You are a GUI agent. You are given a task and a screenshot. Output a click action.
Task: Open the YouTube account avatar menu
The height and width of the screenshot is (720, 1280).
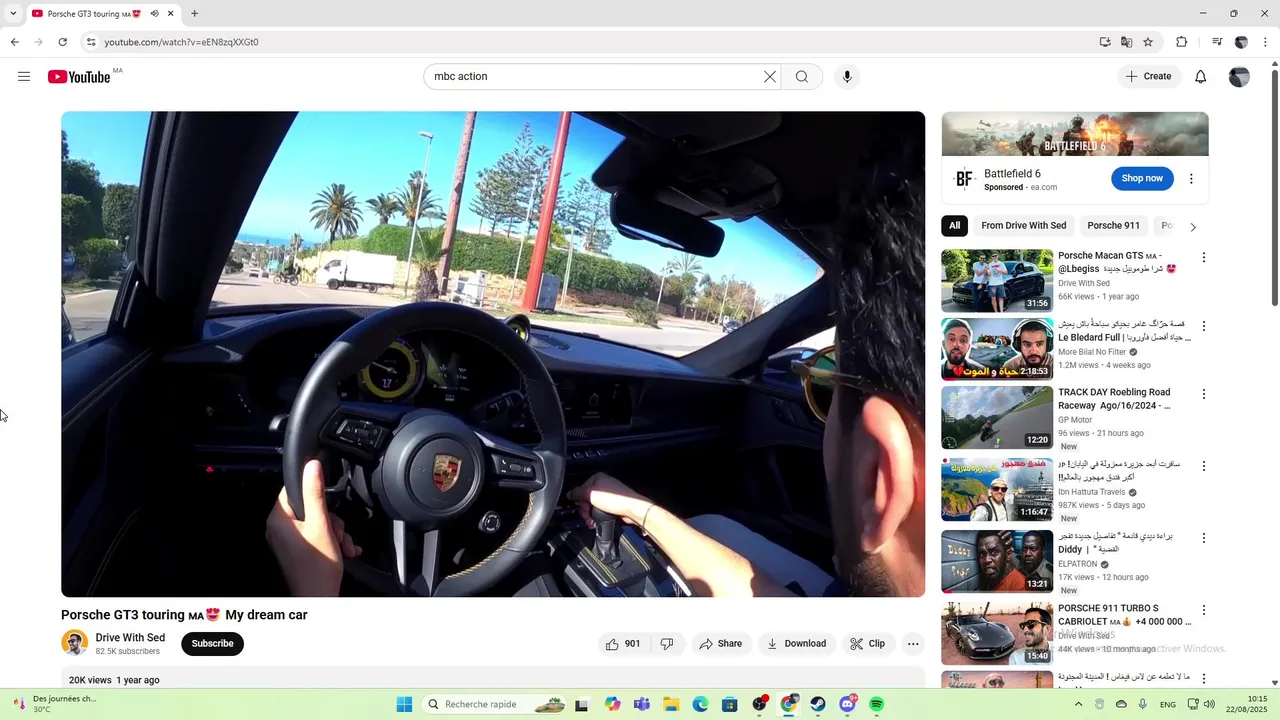pos(1239,77)
